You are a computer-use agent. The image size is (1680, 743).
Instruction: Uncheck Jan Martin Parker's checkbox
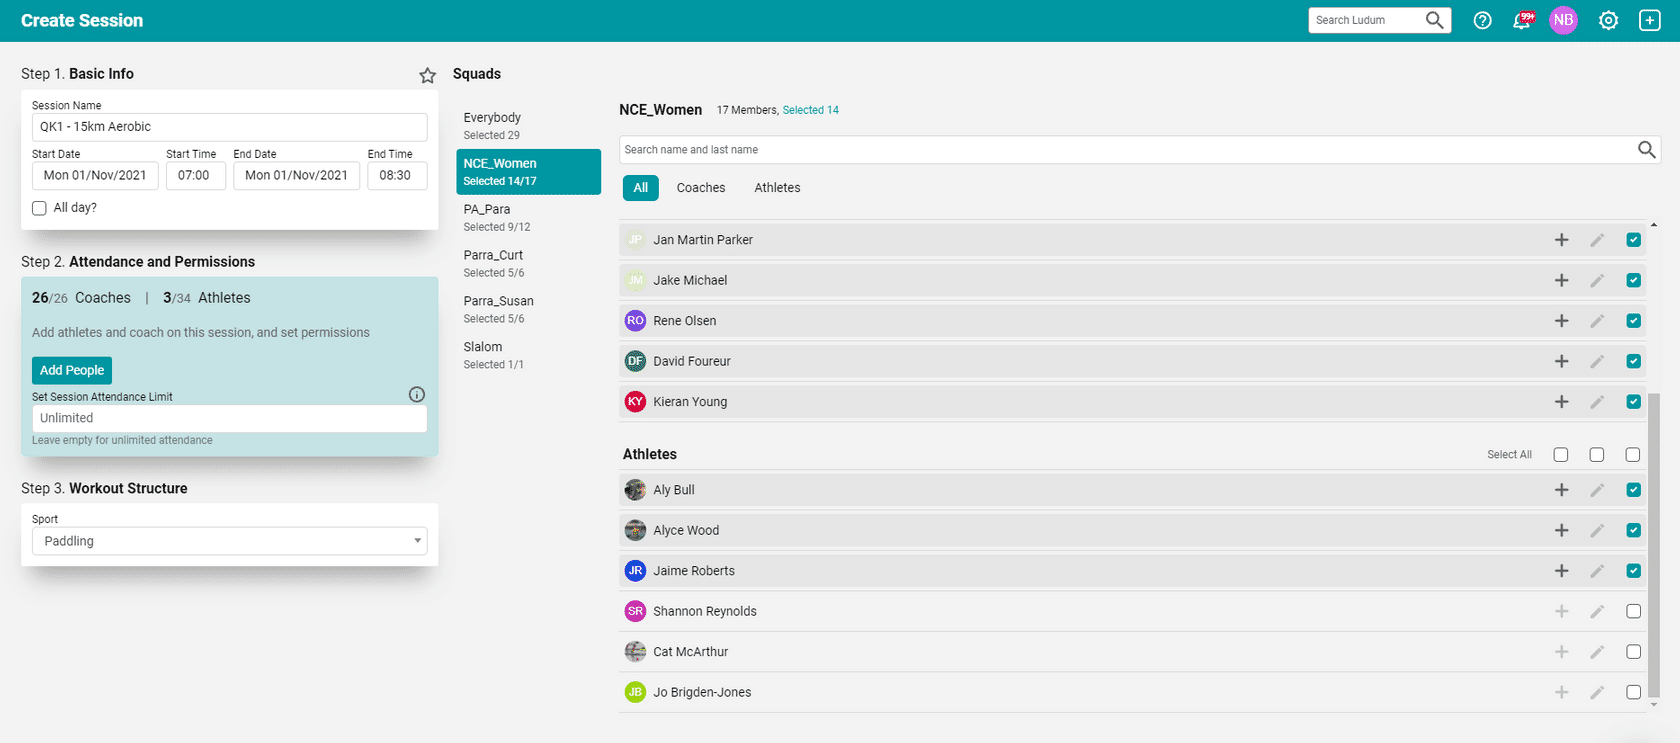[1633, 240]
